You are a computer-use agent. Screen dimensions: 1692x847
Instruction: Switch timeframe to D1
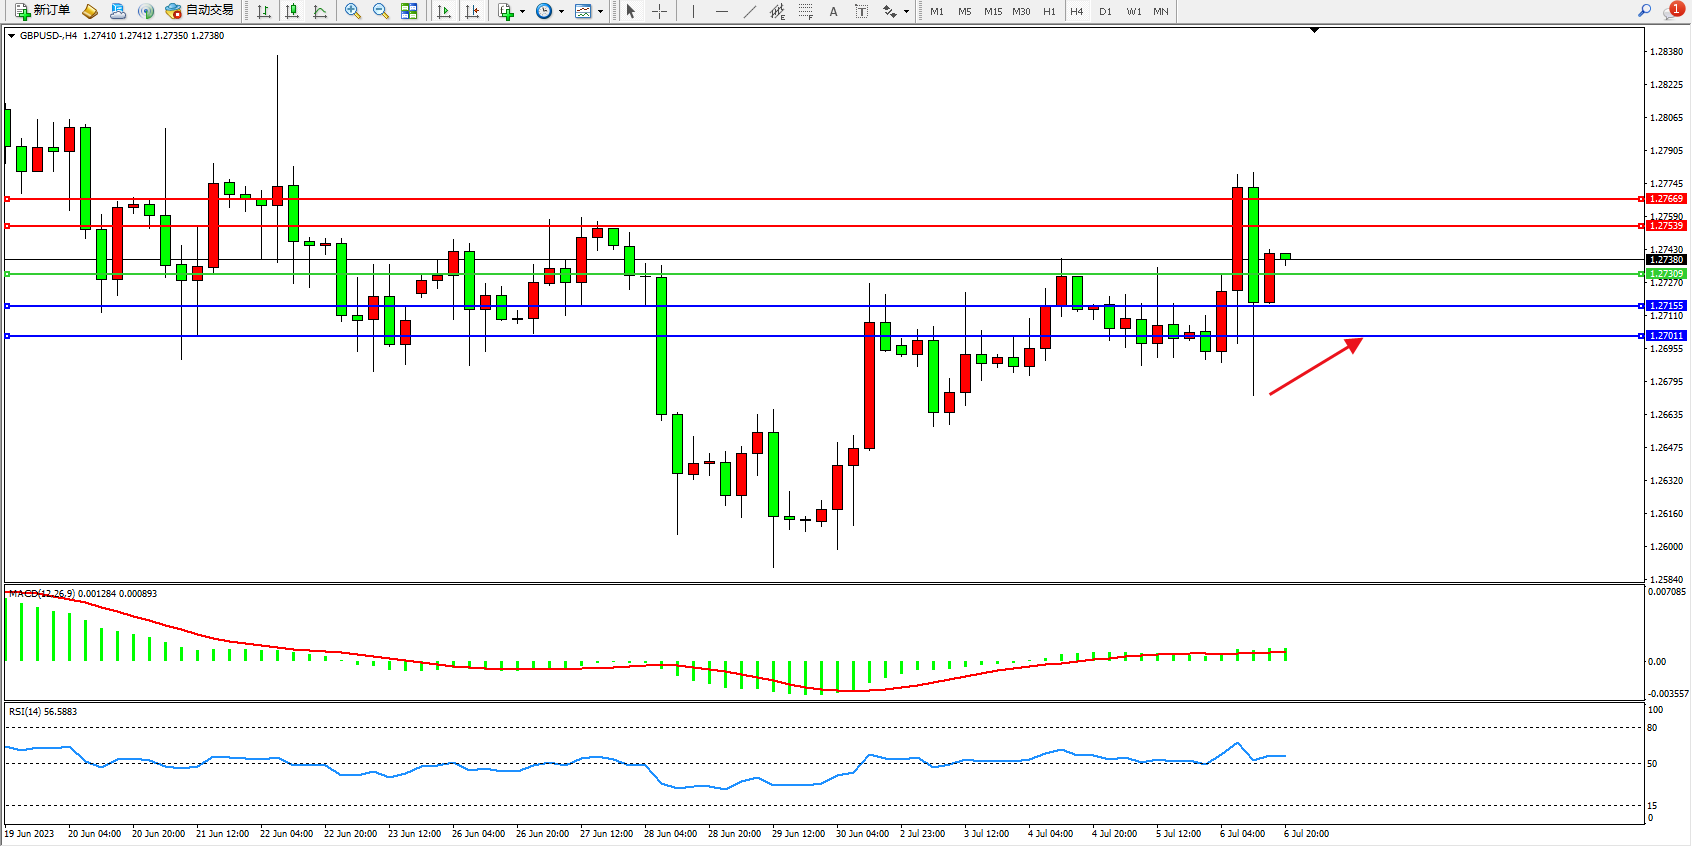click(x=1105, y=11)
